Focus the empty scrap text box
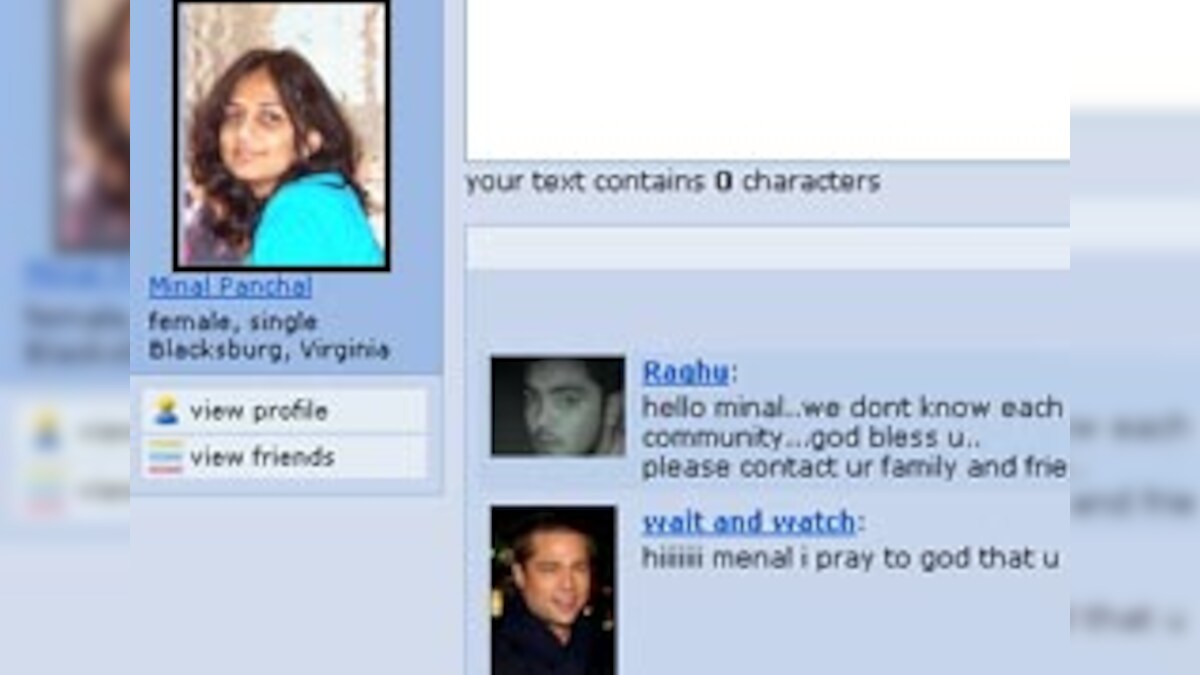Viewport: 1200px width, 675px height. coord(768,80)
